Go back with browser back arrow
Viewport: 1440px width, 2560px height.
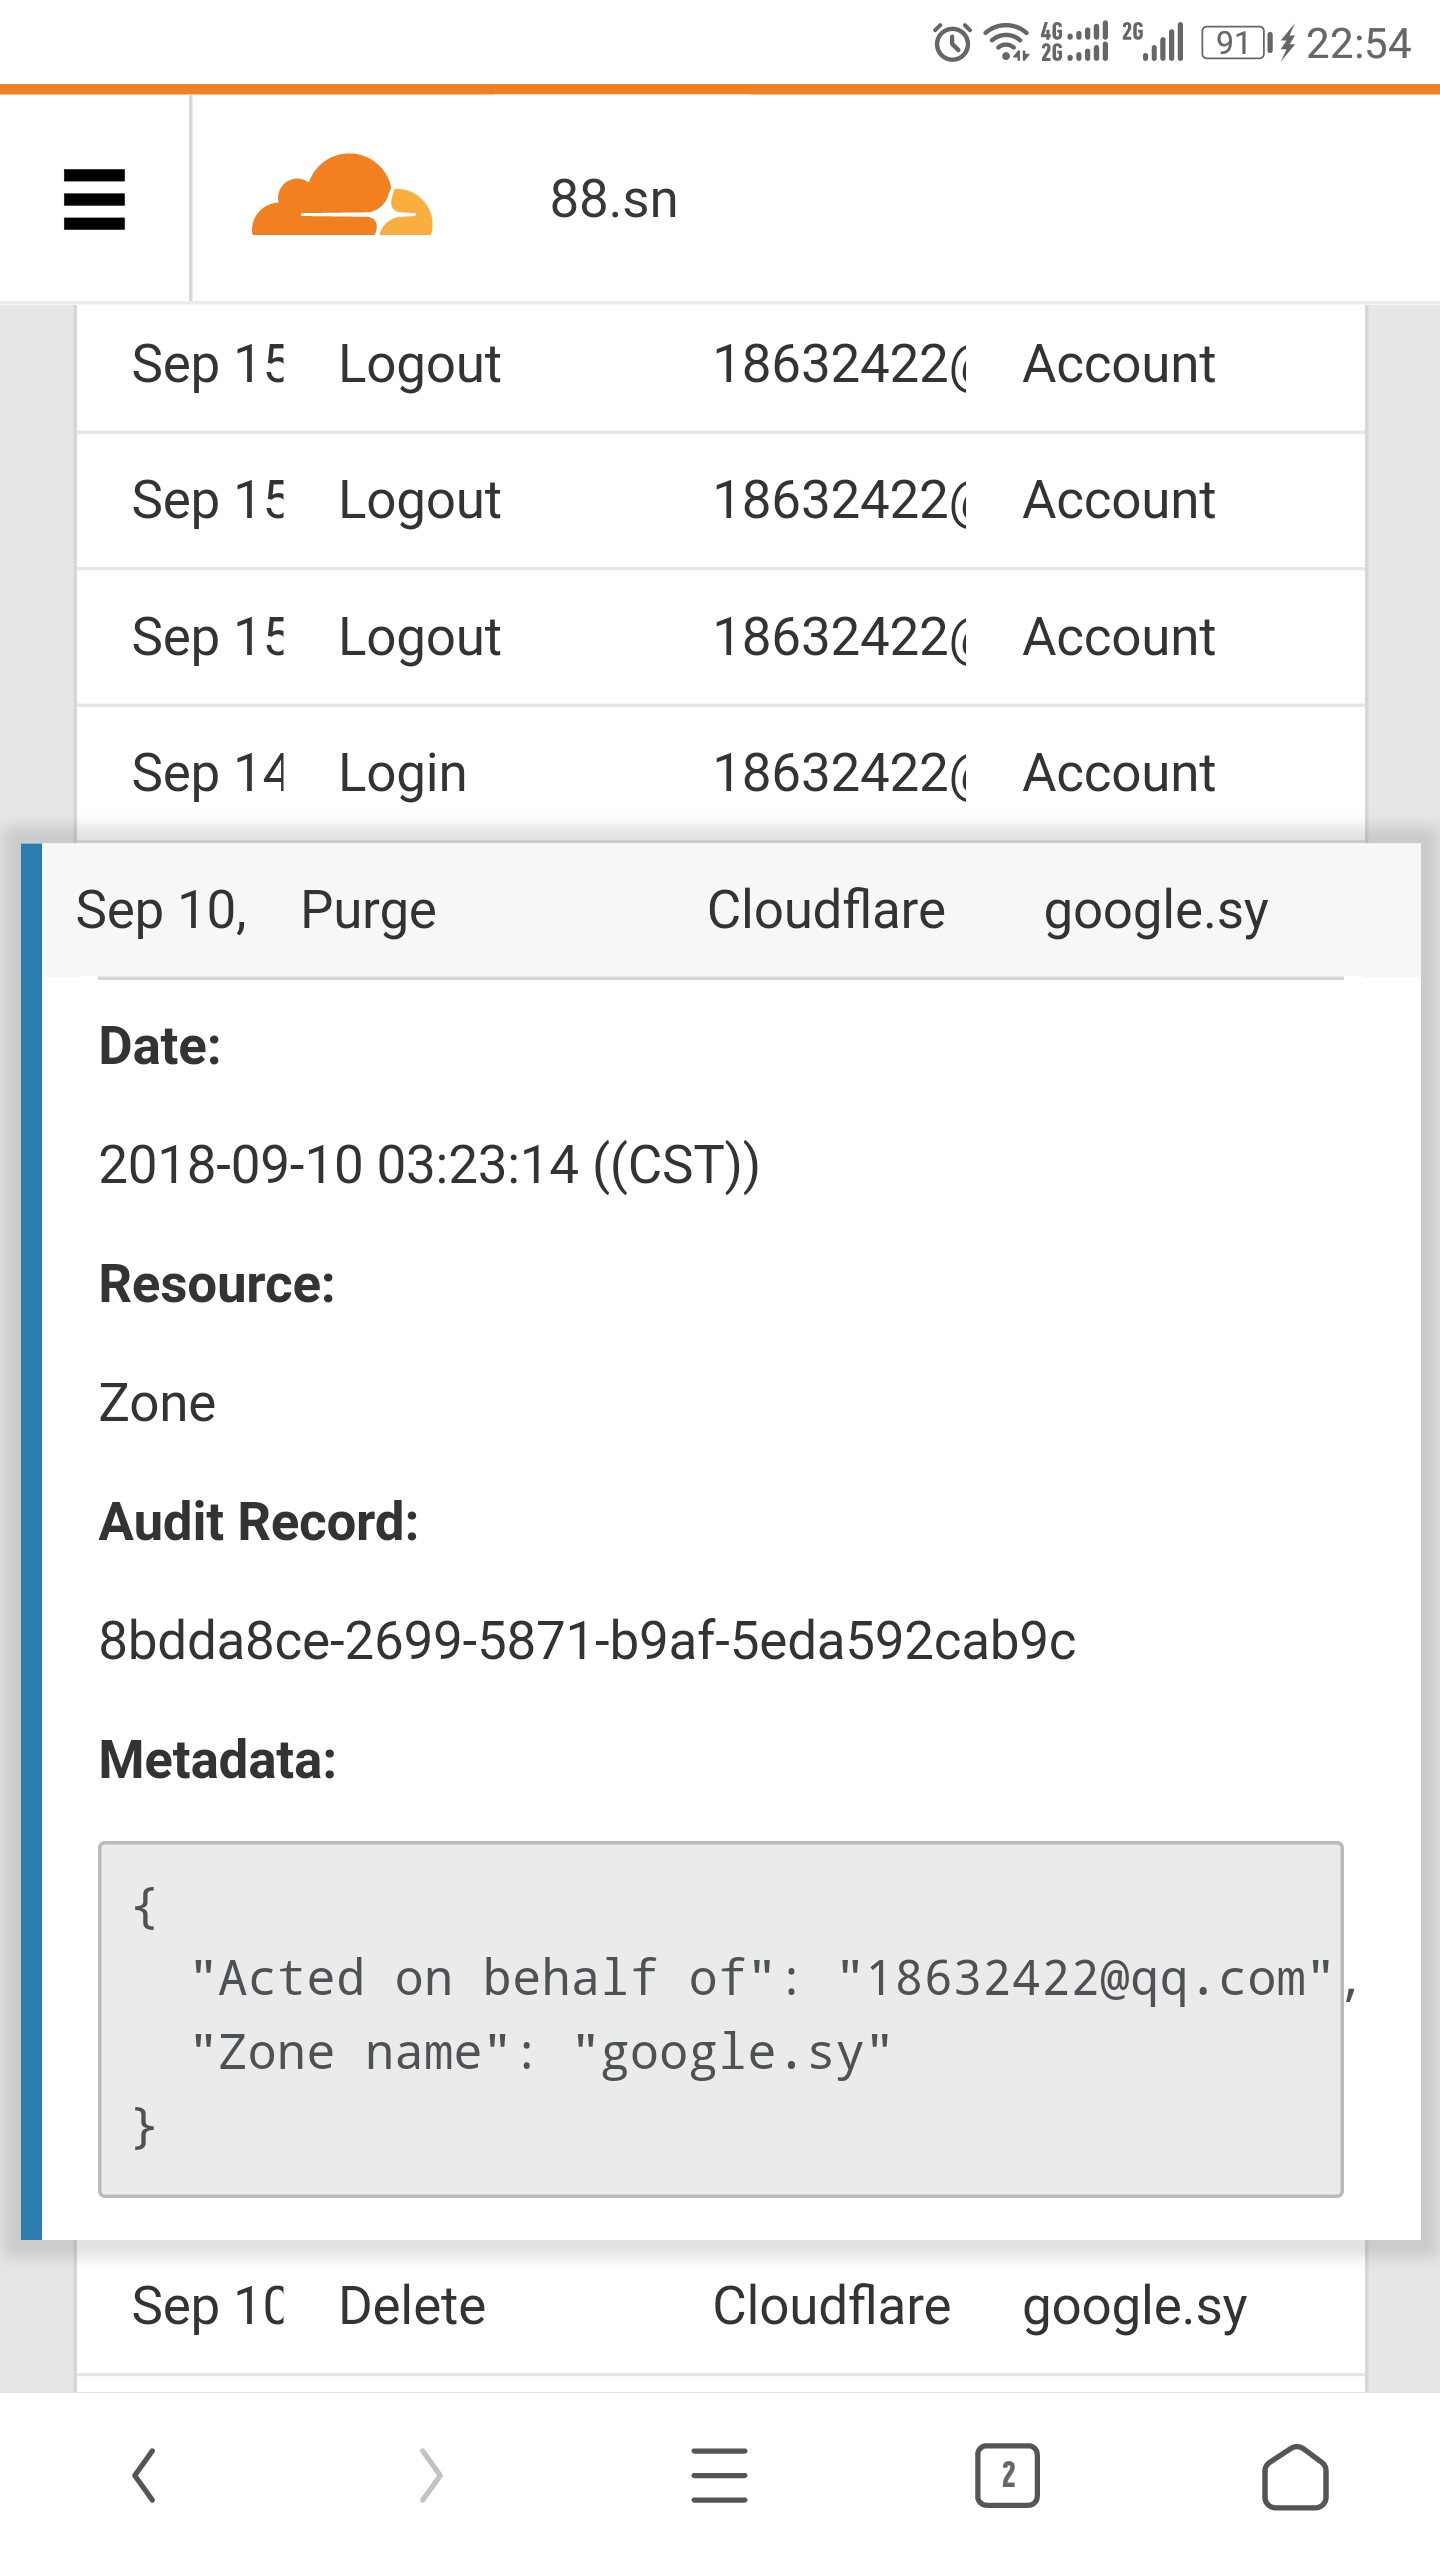tap(145, 2475)
